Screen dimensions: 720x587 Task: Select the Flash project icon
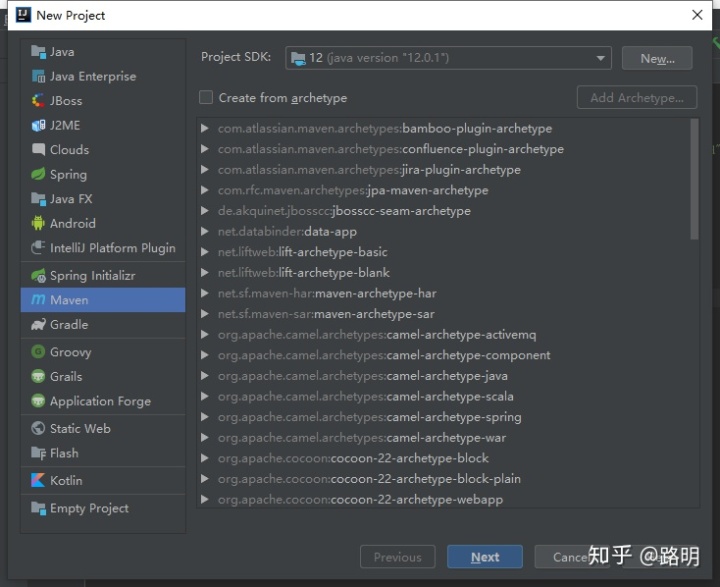[38, 453]
